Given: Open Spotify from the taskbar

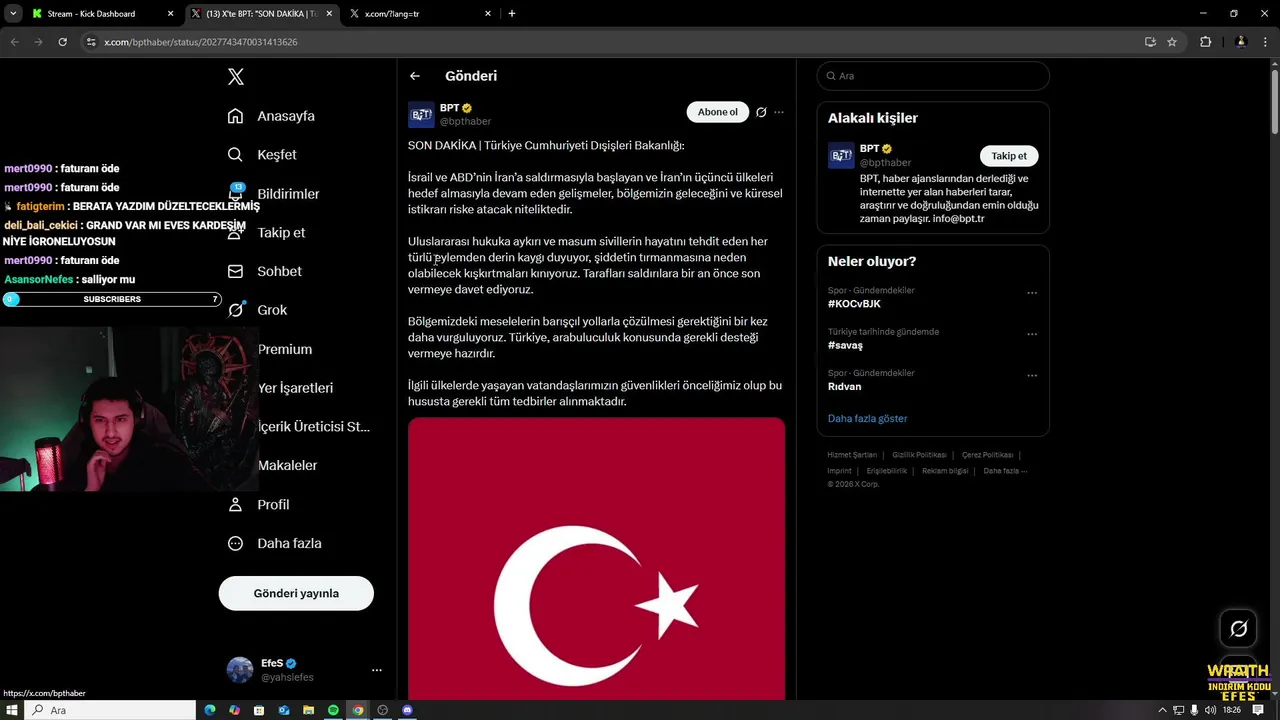Looking at the screenshot, I should 333,710.
